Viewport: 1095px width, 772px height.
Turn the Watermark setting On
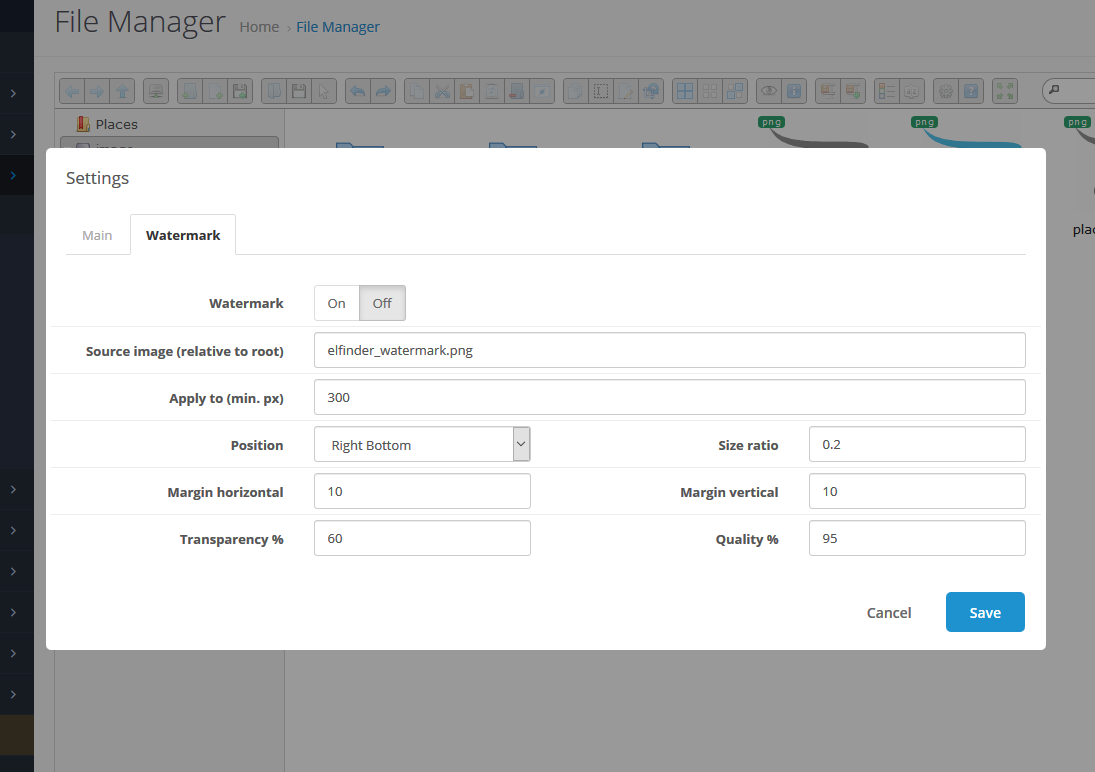337,303
